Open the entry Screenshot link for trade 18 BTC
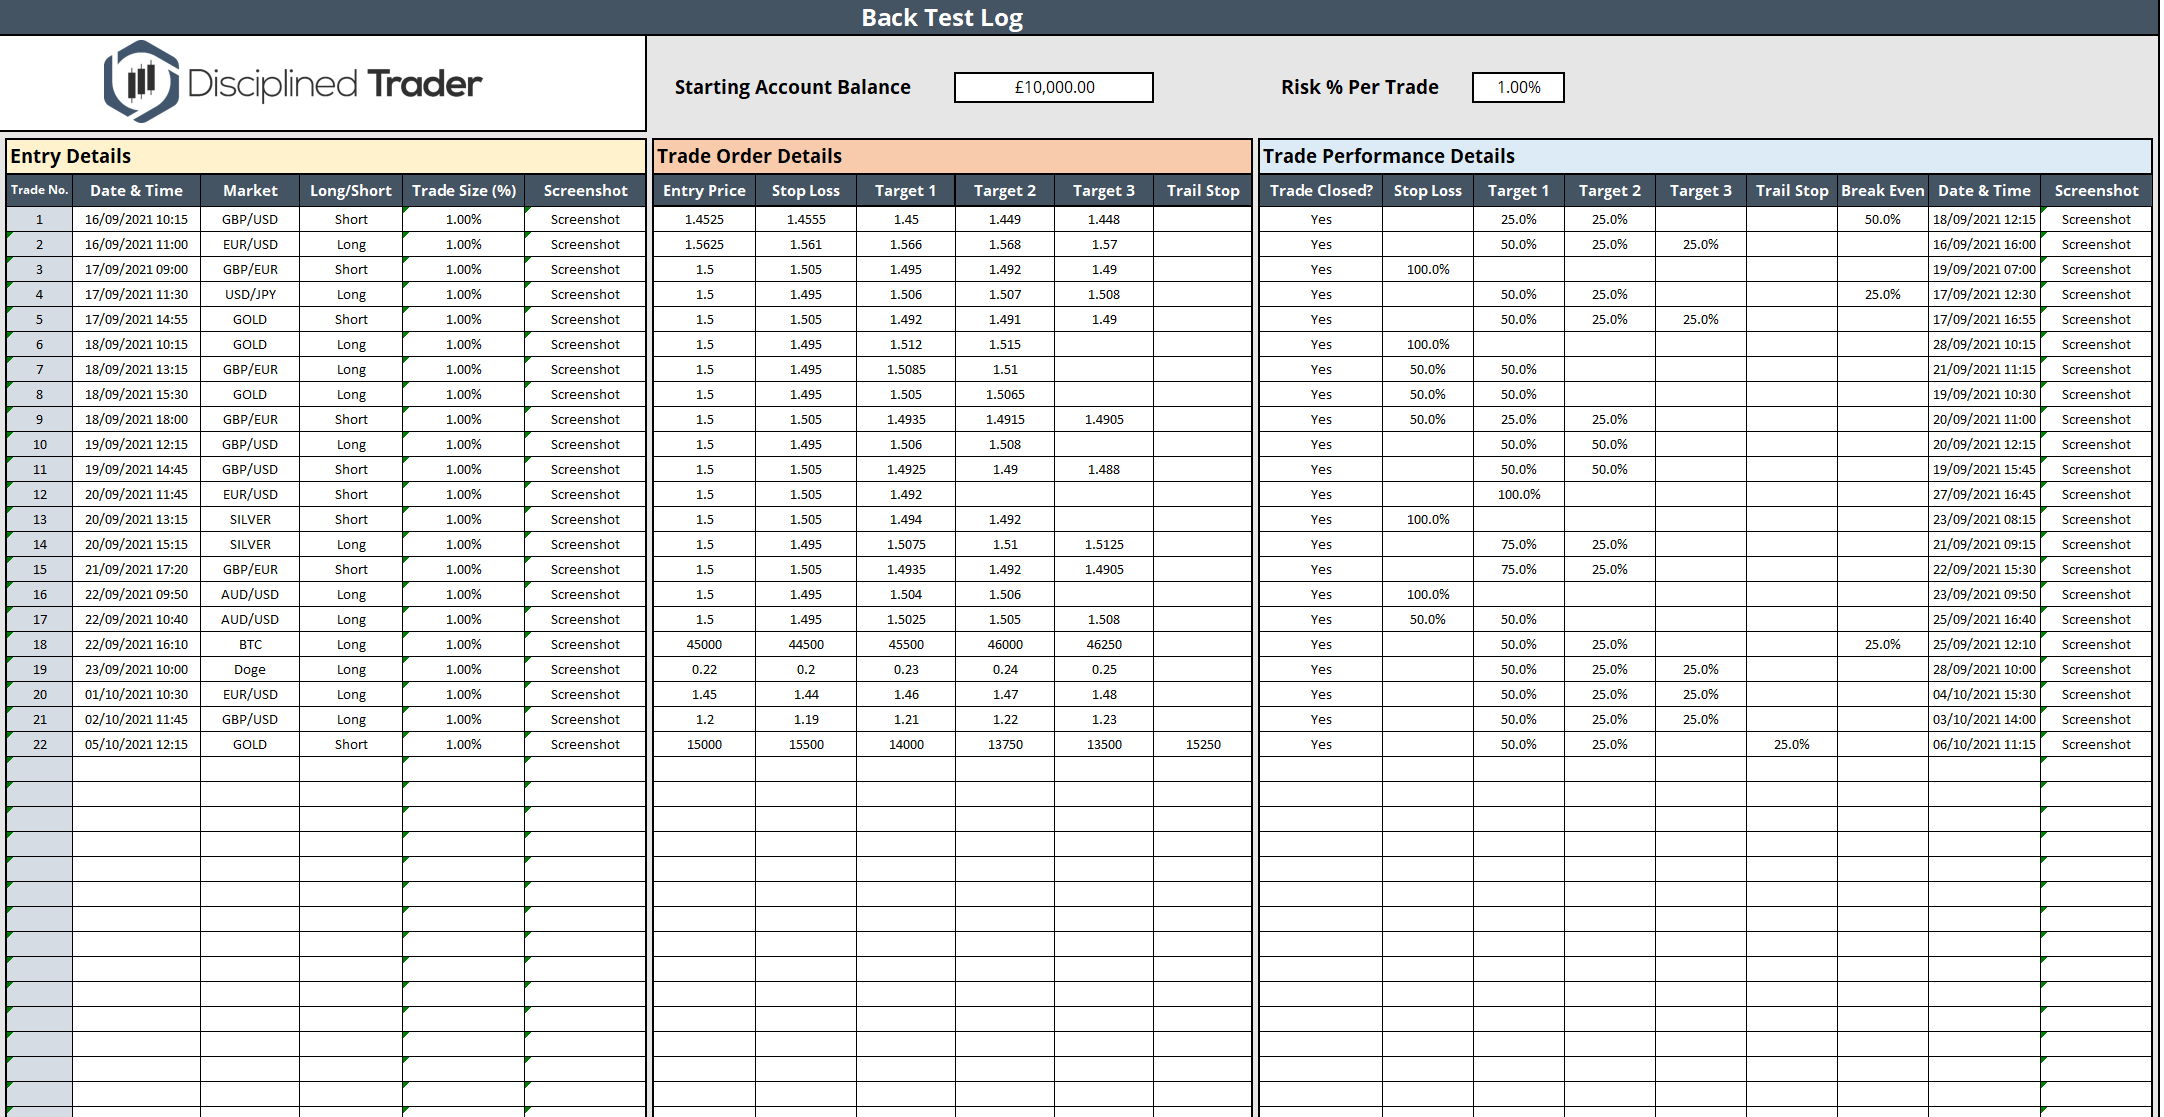The width and height of the screenshot is (2164, 1117). [585, 644]
